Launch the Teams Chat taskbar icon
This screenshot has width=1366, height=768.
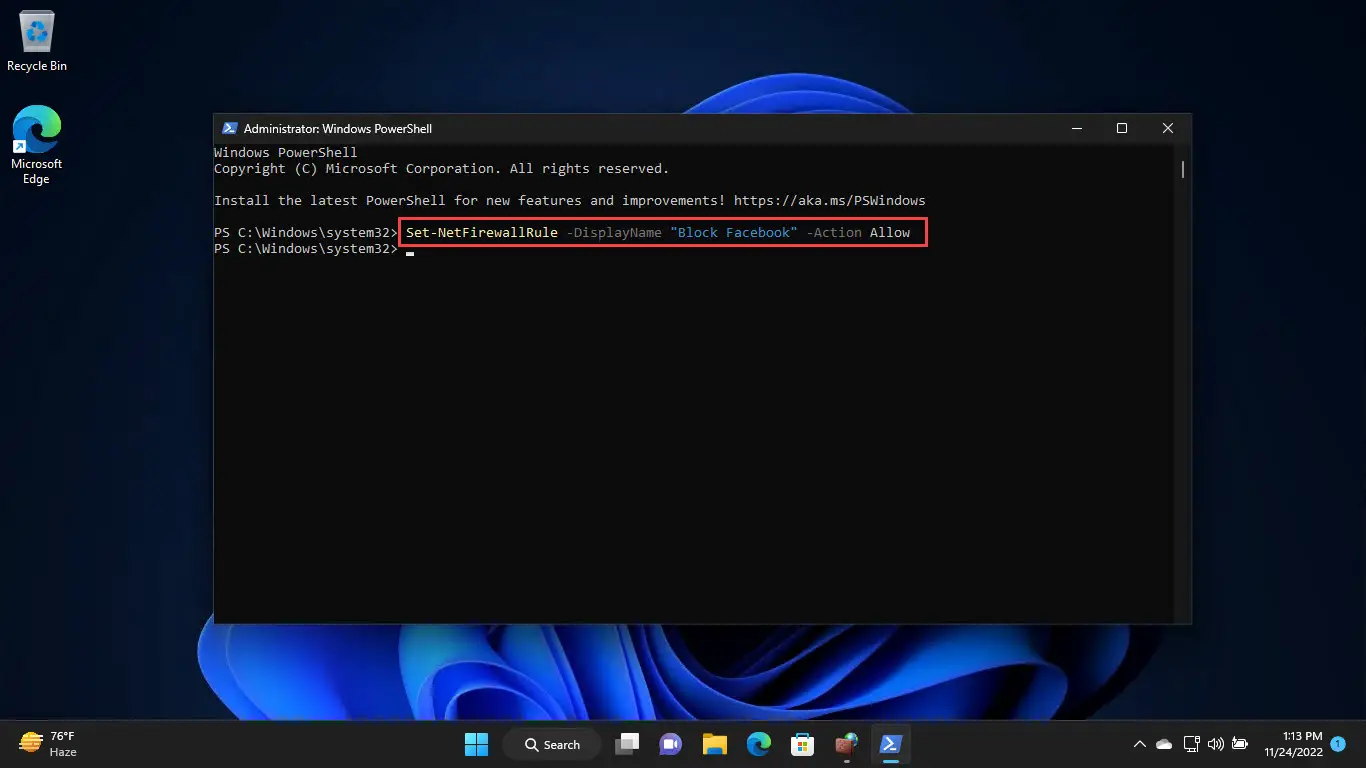point(670,744)
